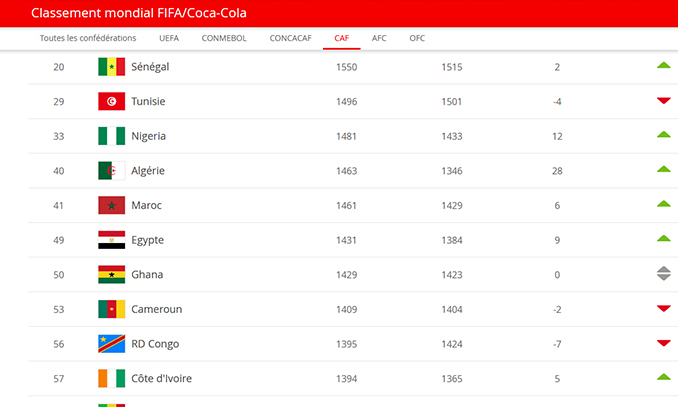The height and width of the screenshot is (407, 678).
Task: Click the Ghana flag icon
Action: click(112, 274)
